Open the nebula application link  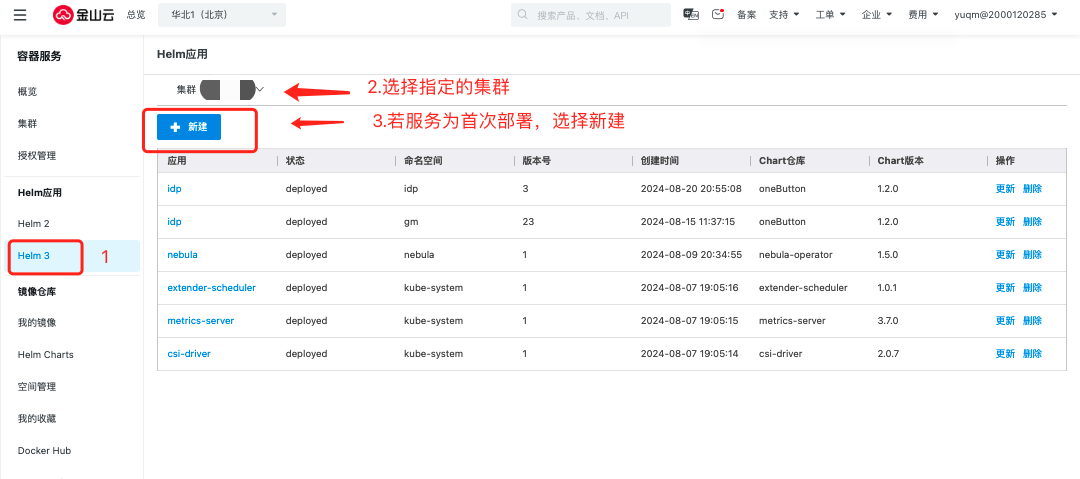pos(182,255)
